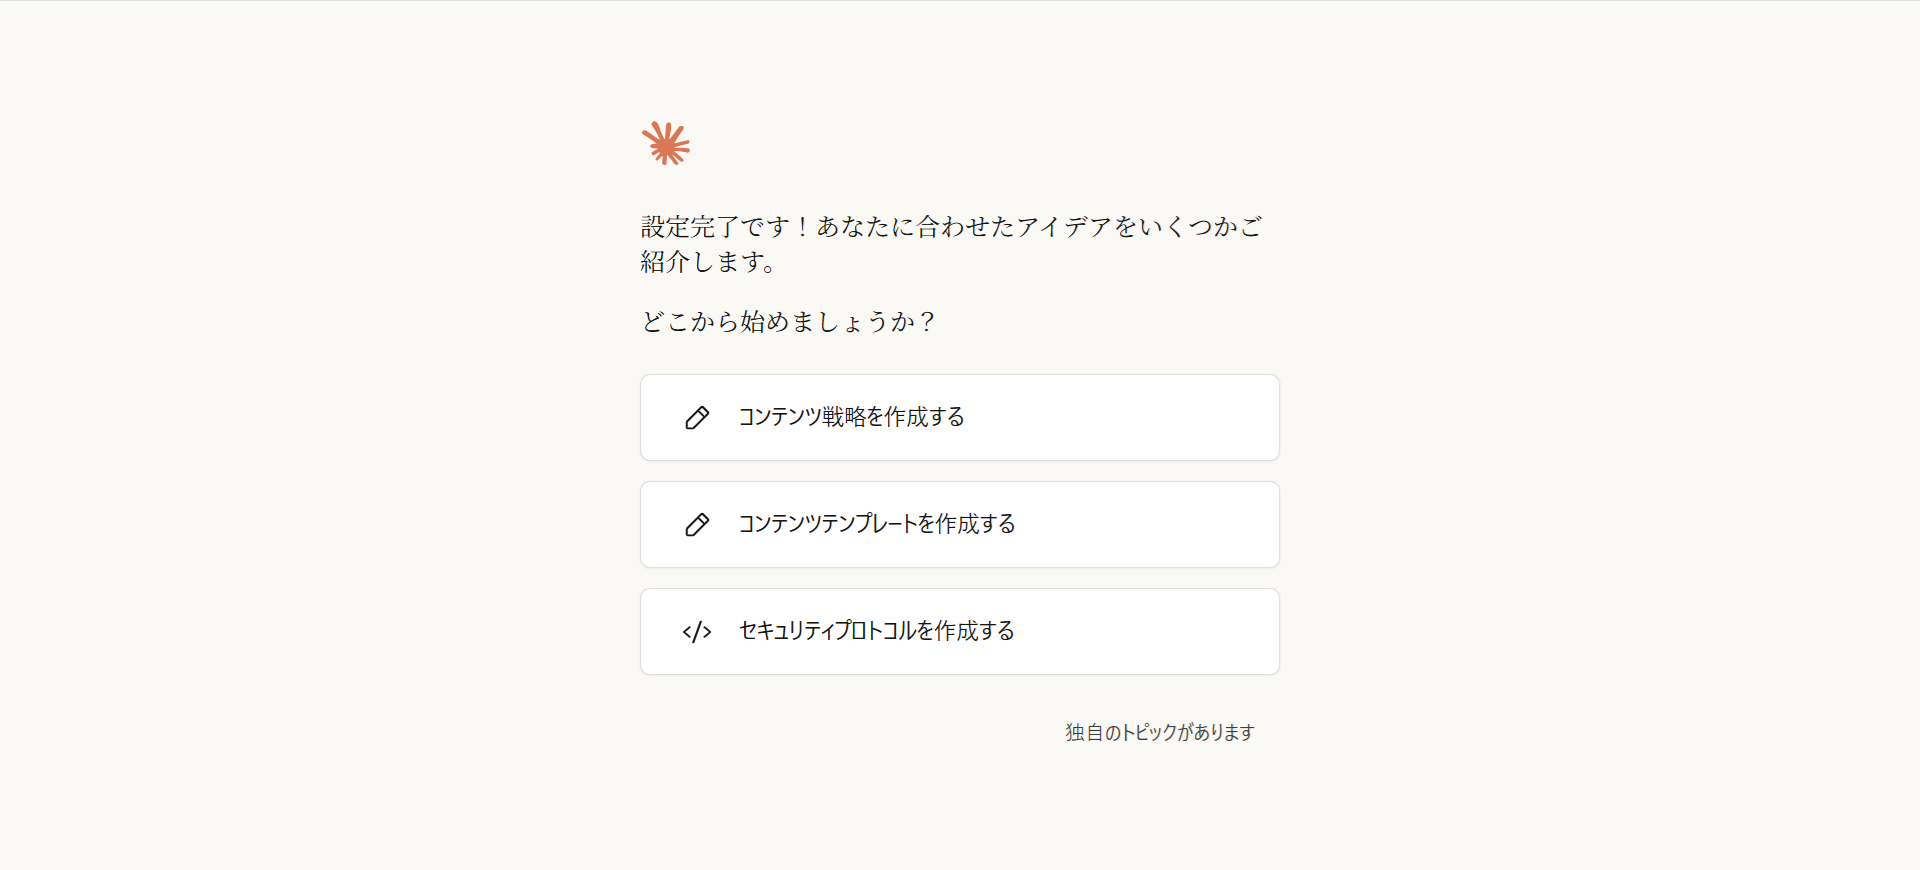Click pencil icon beside コンテンツテンプレートを作成する

(697, 525)
